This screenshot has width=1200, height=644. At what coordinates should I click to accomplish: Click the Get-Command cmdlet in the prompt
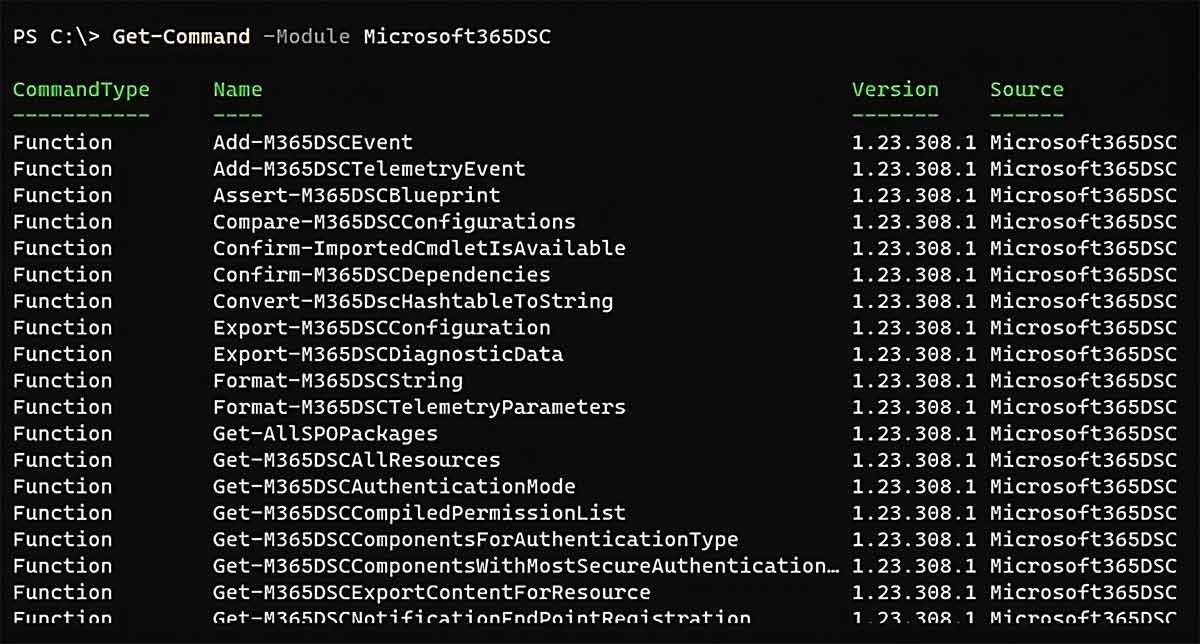181,37
